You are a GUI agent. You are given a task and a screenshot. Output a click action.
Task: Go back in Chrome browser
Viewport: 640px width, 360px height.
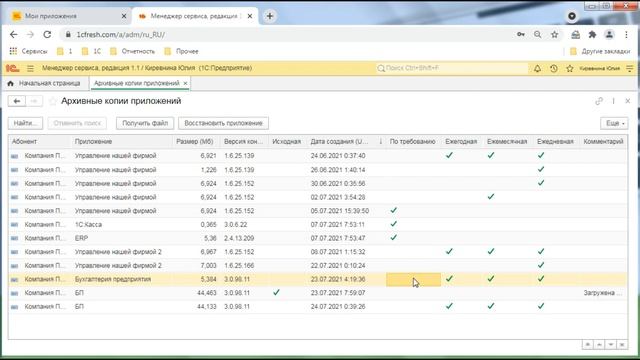[x=14, y=35]
